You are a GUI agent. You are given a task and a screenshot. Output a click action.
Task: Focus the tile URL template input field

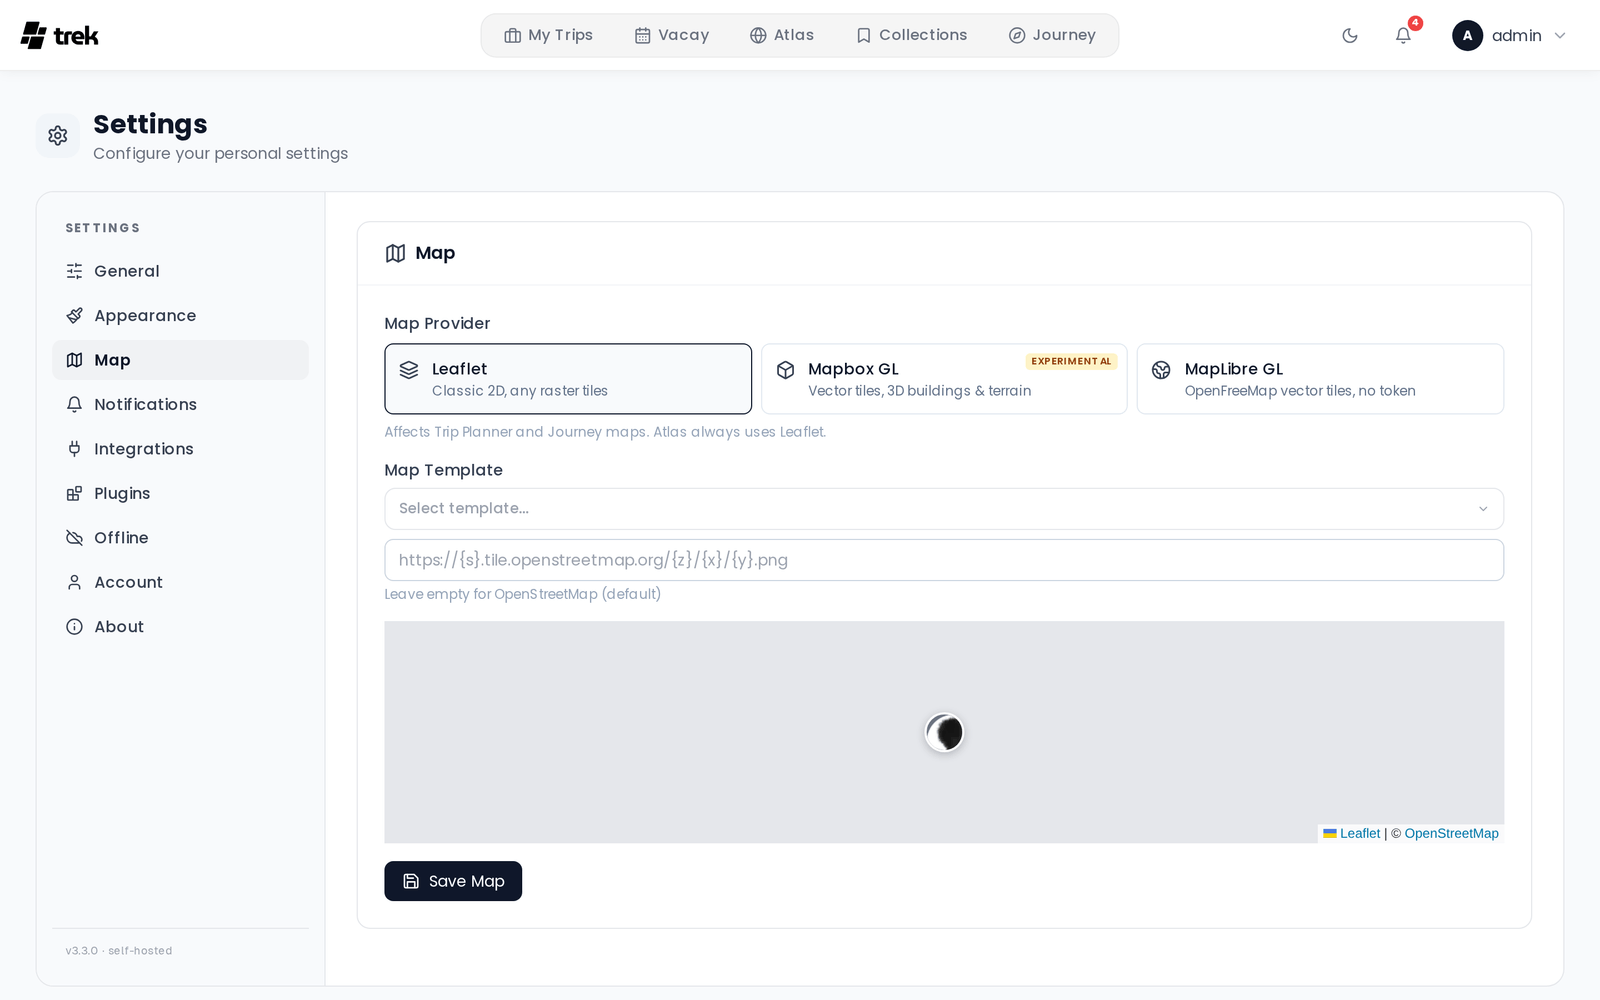click(x=944, y=560)
